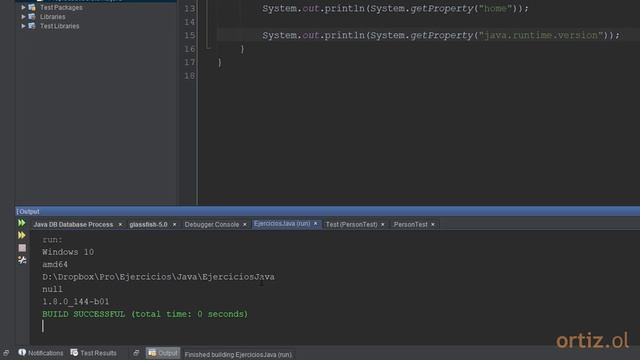Switch to Java DB Database Process tab
The height and width of the screenshot is (360, 640).
(73, 224)
